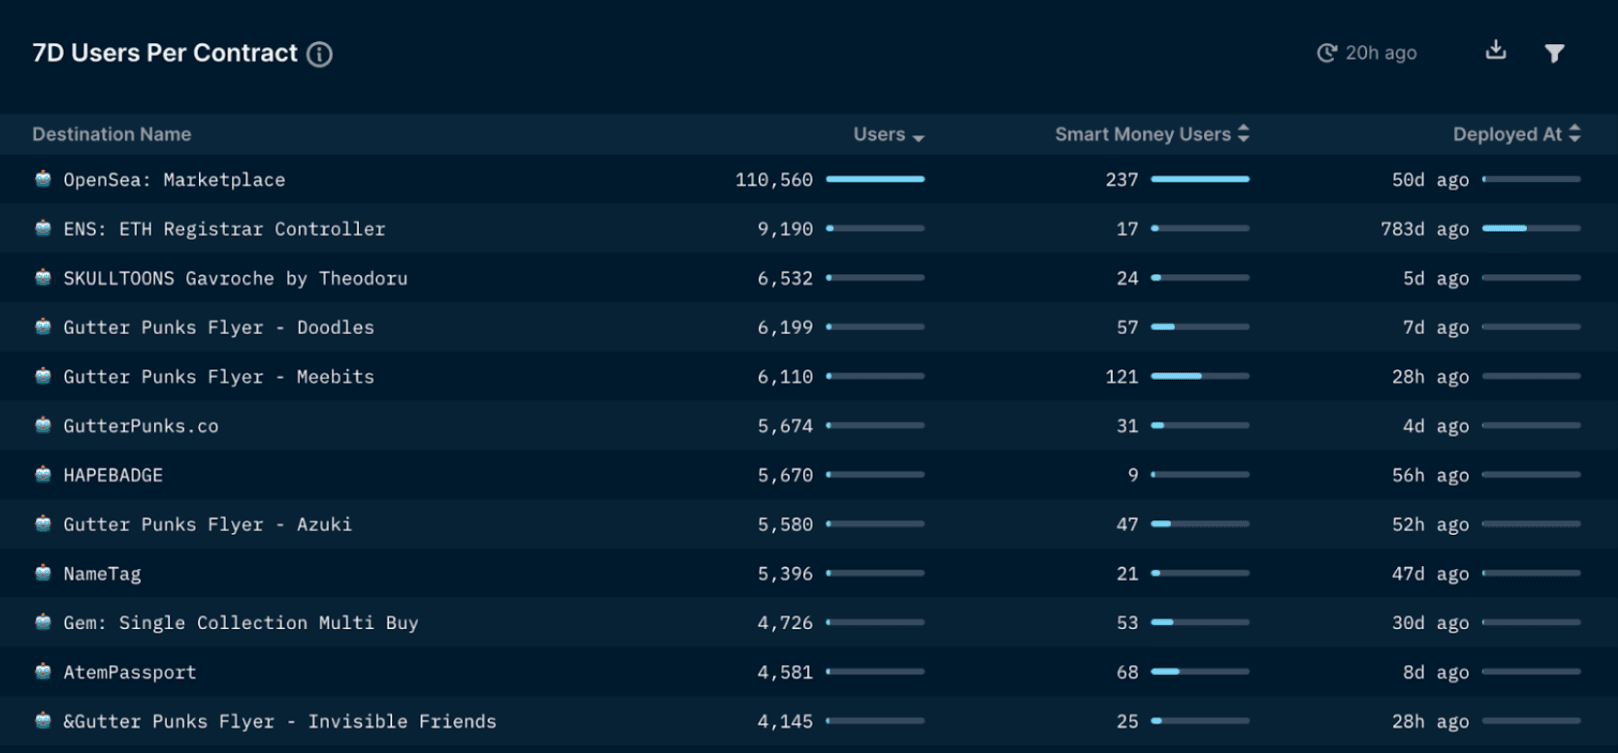Open the NameTag contract link
Viewport: 1618px width, 753px height.
[x=102, y=574]
